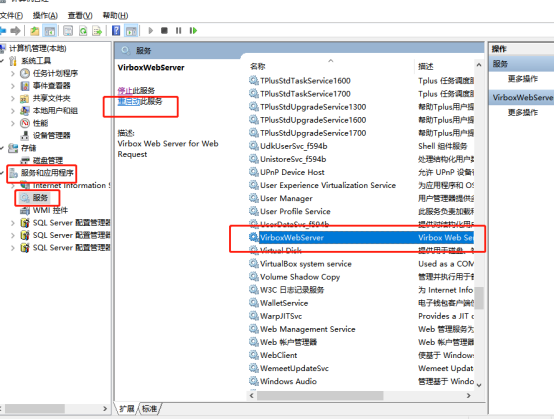The height and width of the screenshot is (419, 554).
Task: Click the start service play icon
Action: coord(151,31)
